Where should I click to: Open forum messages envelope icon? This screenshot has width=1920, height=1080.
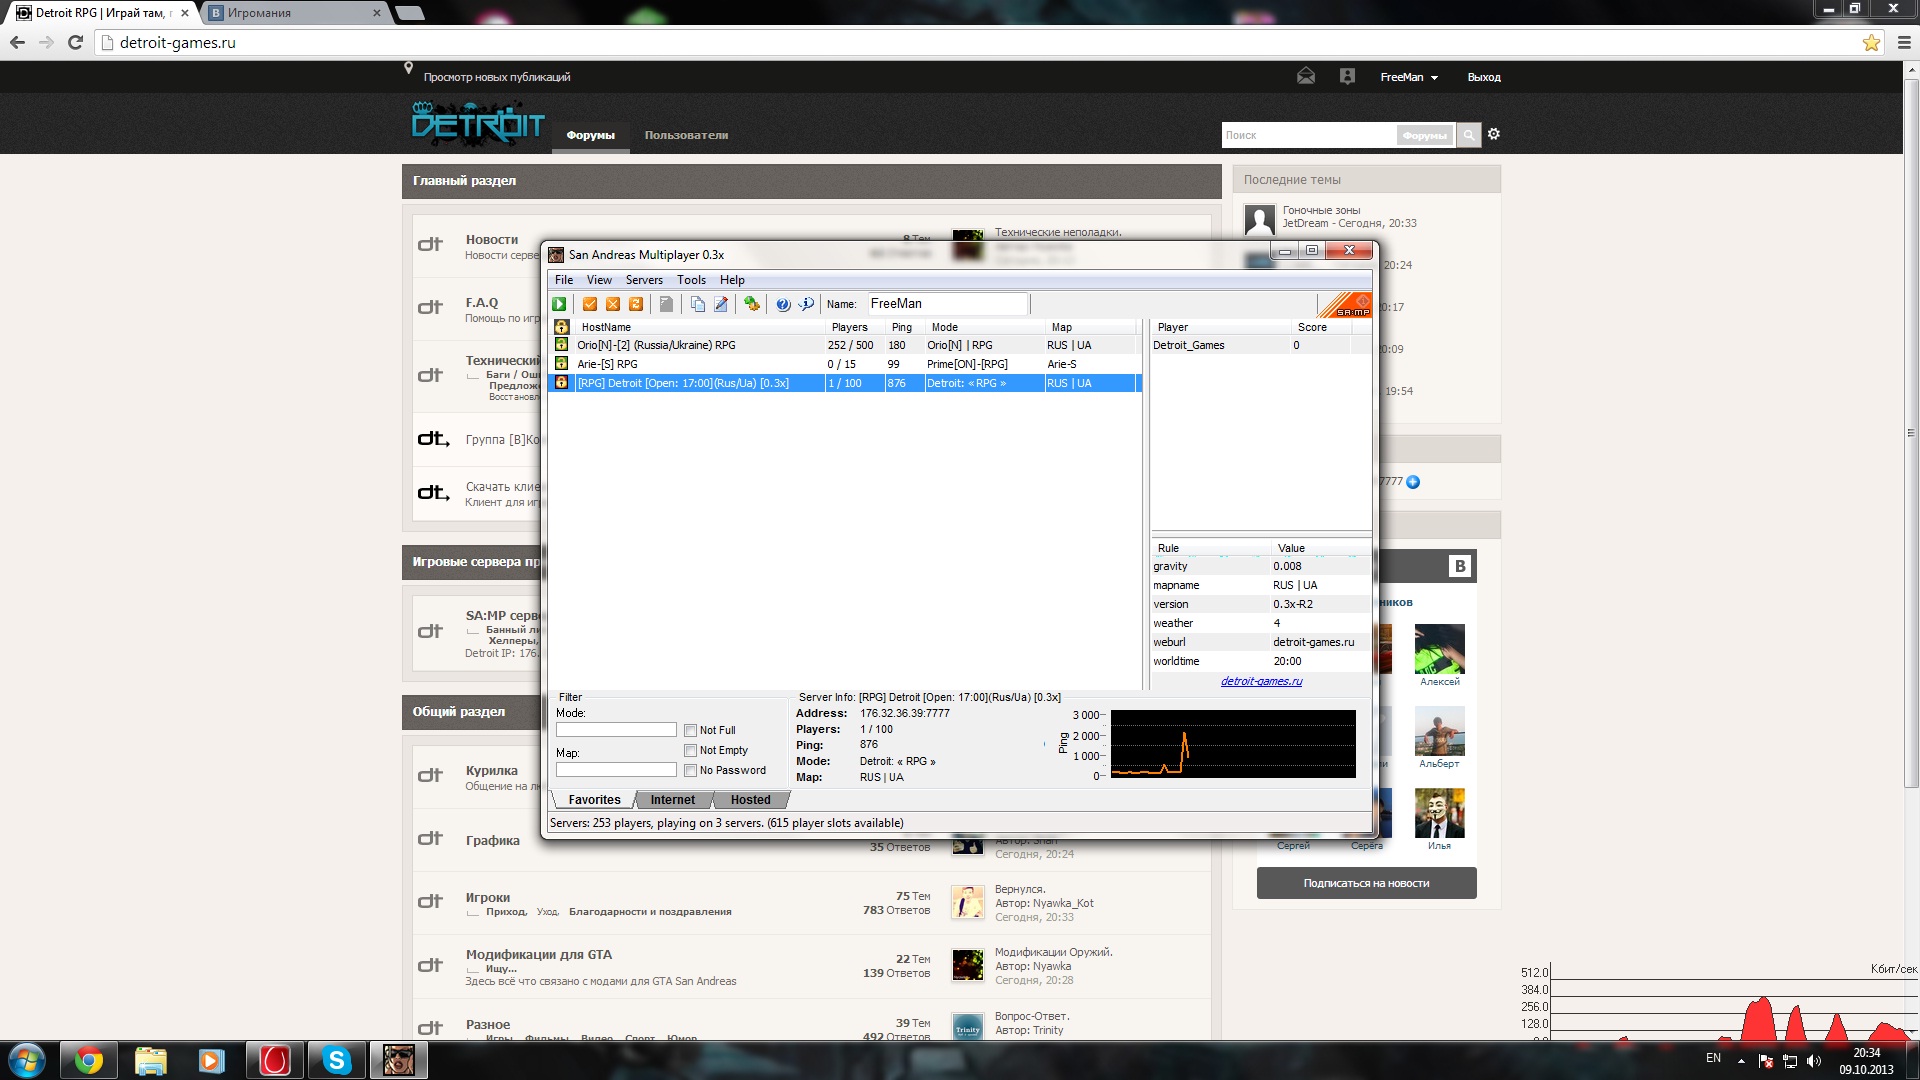[x=1306, y=76]
